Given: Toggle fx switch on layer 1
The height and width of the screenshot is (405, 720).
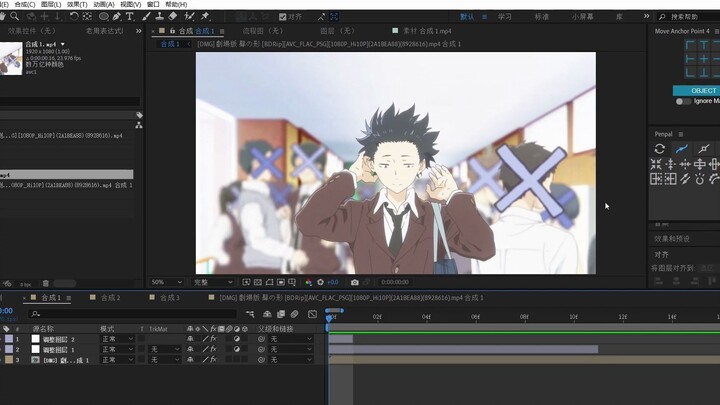Looking at the screenshot, I should 213,339.
